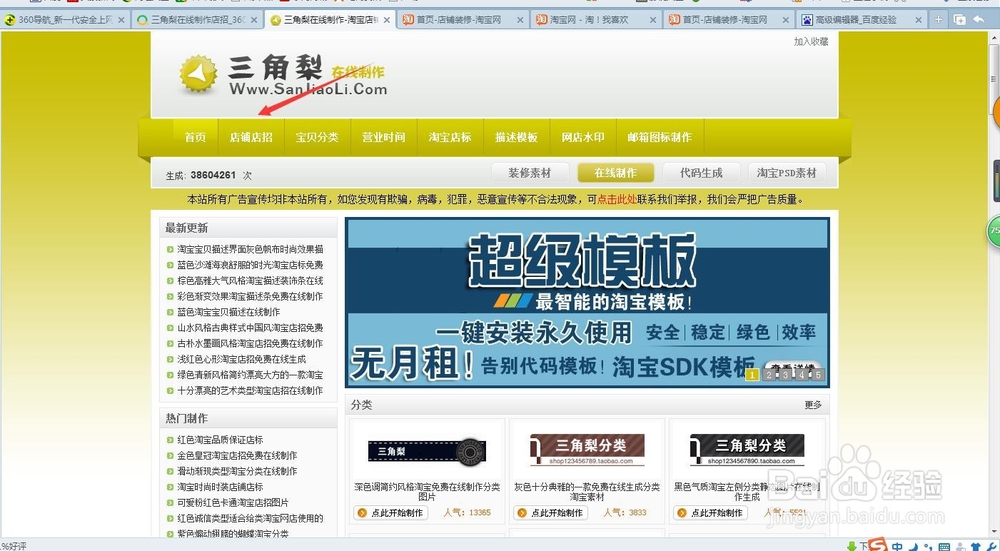Click the tab list window icon beside plus
This screenshot has height=551, width=1000.
(x=959, y=20)
